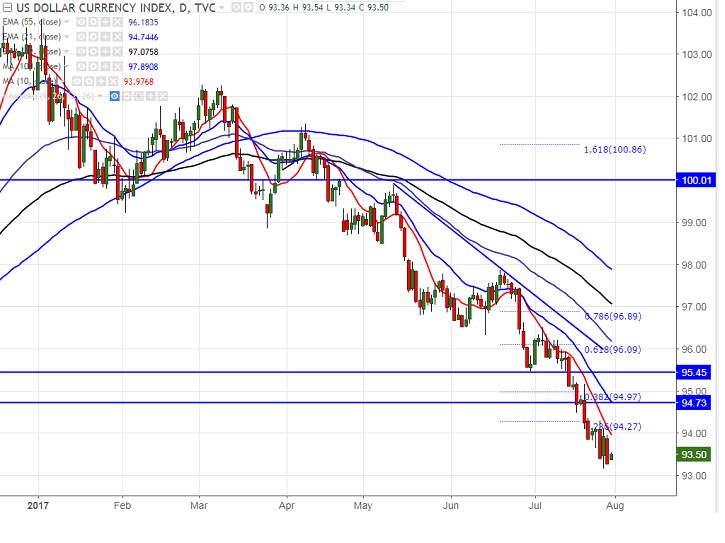Open chart settings gear beside the symbol title
The image size is (725, 543).
pos(248,7)
